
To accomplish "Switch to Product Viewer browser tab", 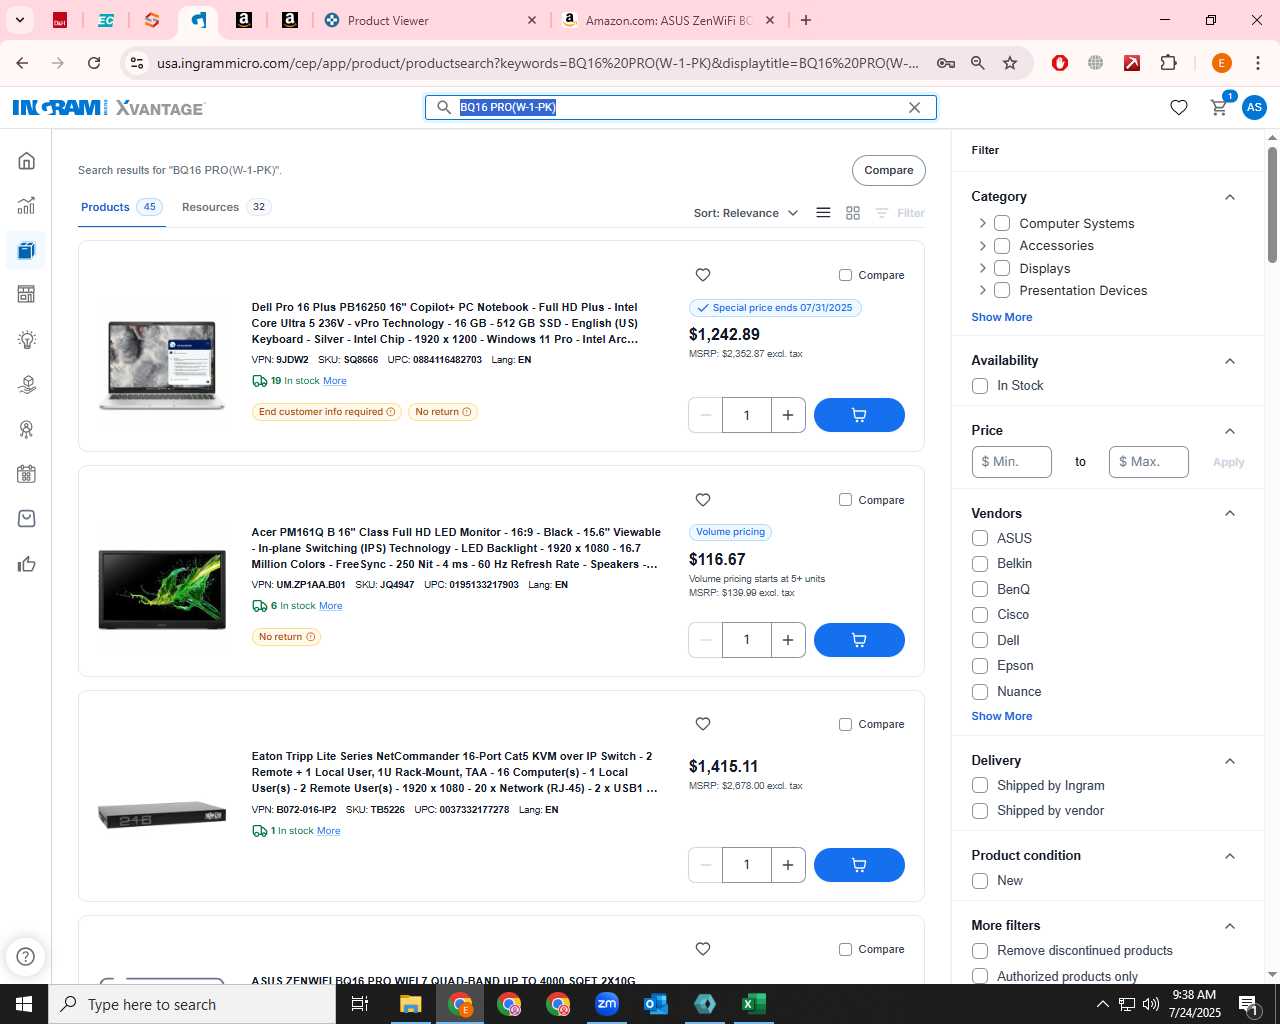I will (x=430, y=20).
